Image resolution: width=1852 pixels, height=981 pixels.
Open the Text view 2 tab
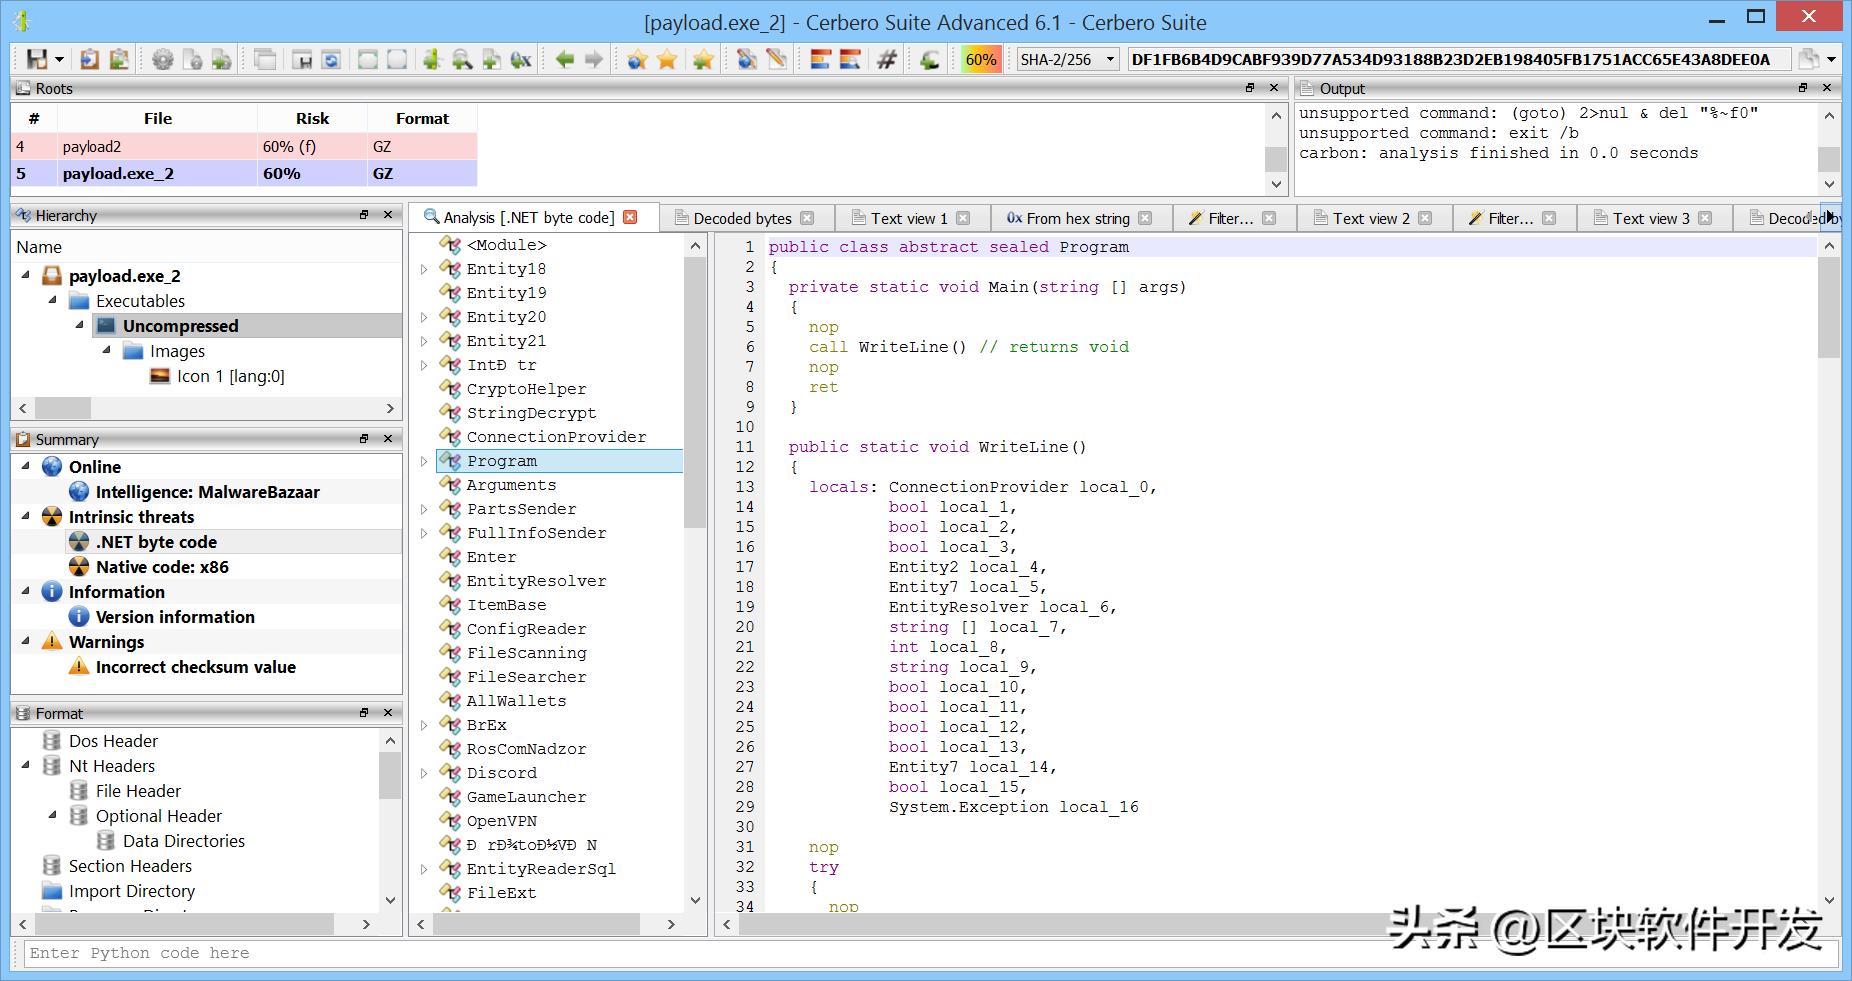[1371, 218]
